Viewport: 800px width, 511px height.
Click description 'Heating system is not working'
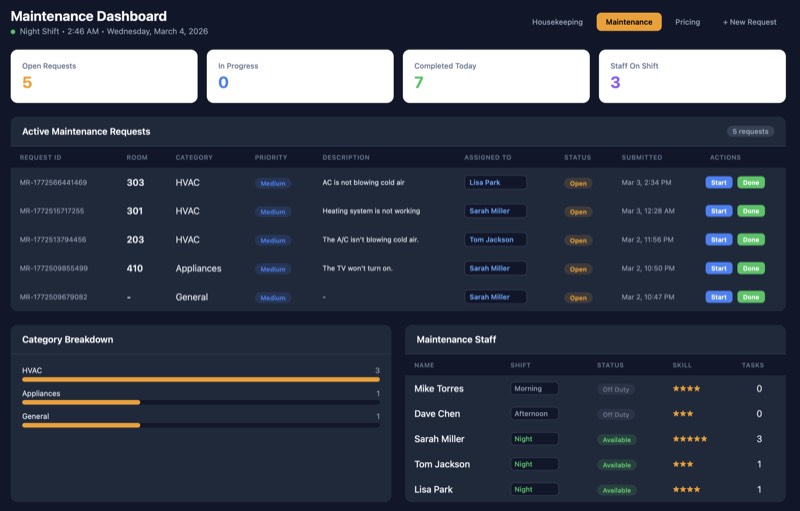371,211
